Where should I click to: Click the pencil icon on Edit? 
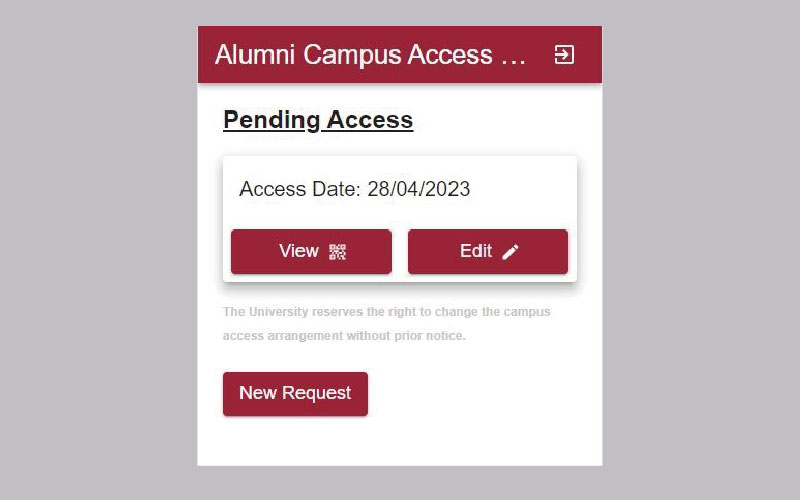tap(510, 252)
